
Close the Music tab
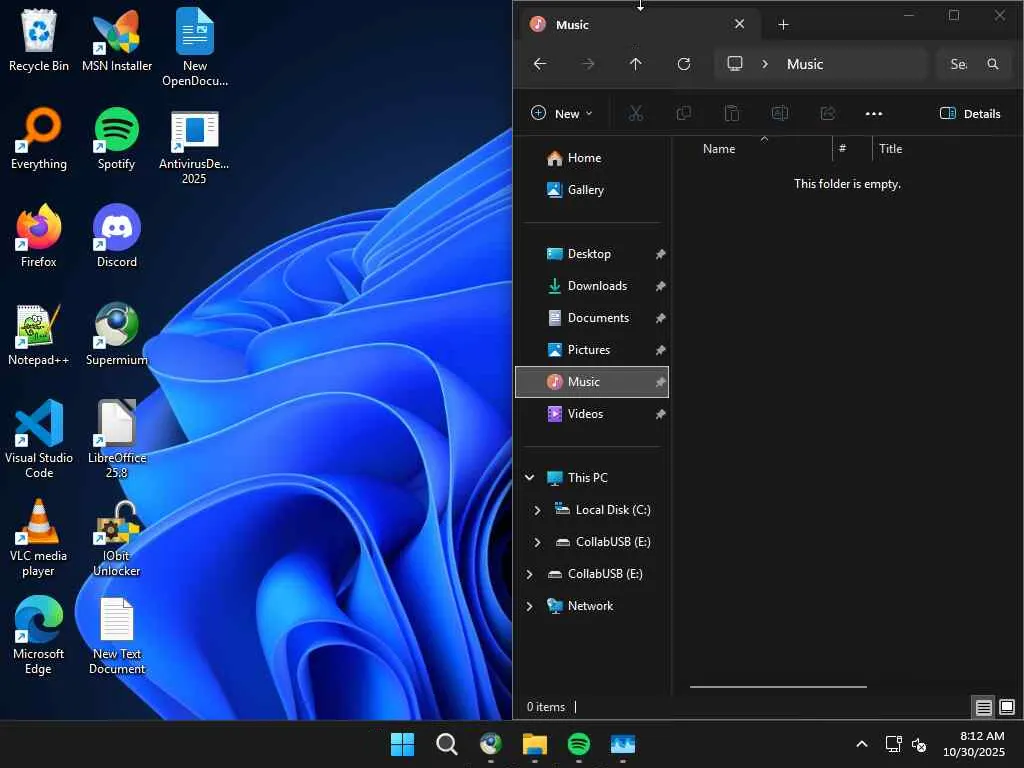[739, 24]
